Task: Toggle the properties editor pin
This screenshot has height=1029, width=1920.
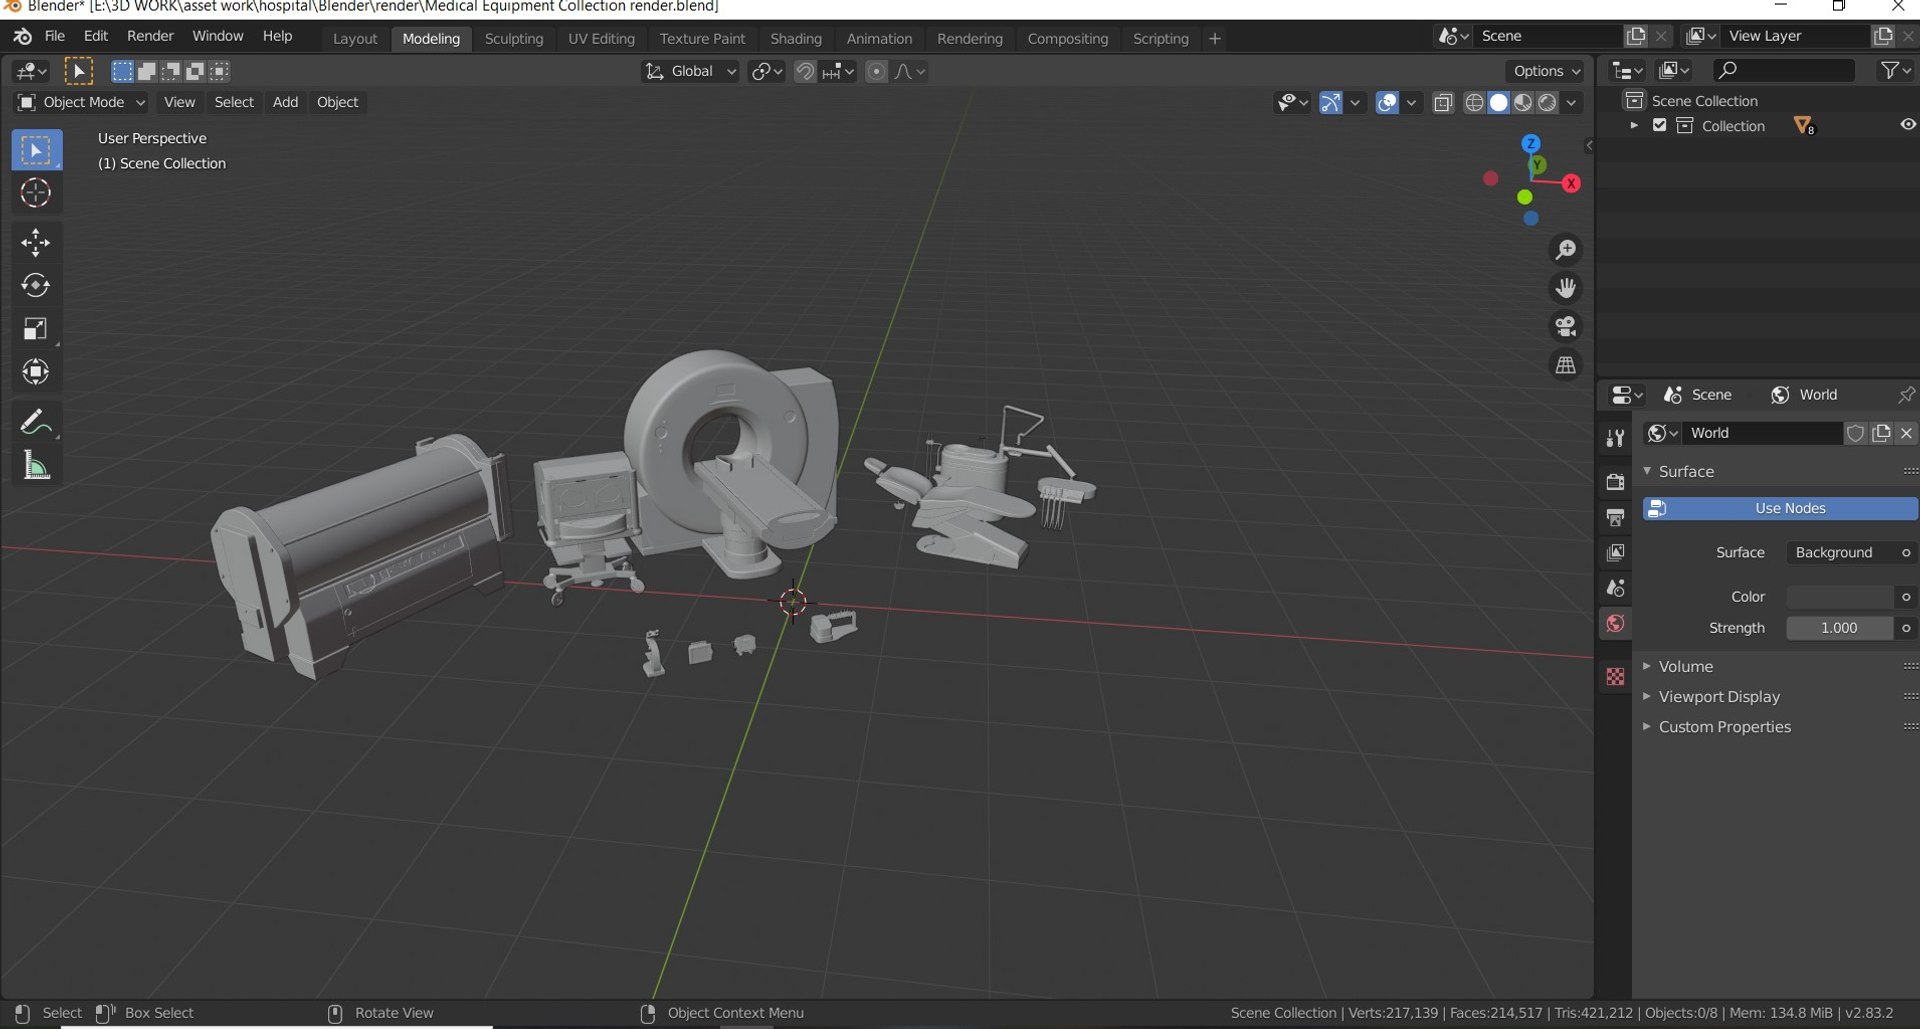Action: pyautogui.click(x=1906, y=395)
